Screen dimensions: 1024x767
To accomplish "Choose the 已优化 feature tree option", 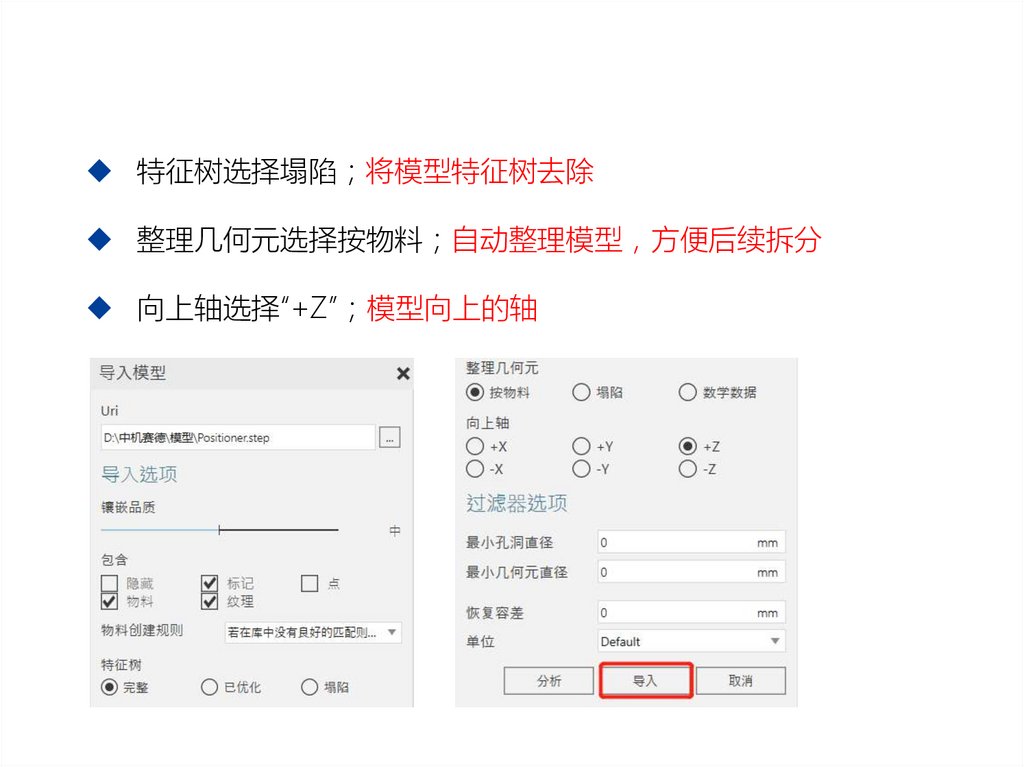I will [x=209, y=687].
